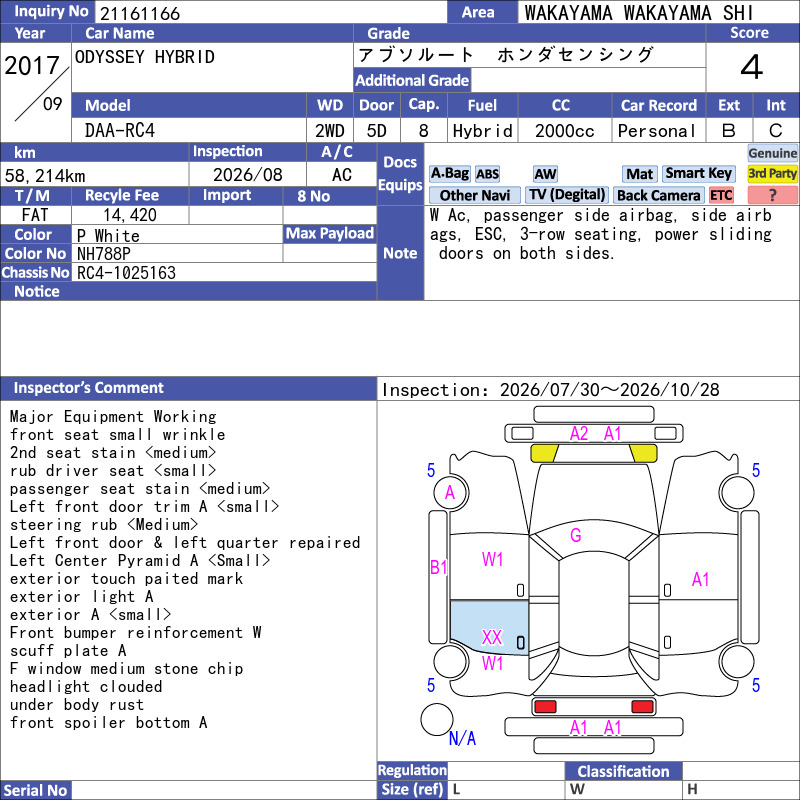Screen dimensions: 800x800
Task: Click the XX mark on the car diagram
Action: pos(492,637)
